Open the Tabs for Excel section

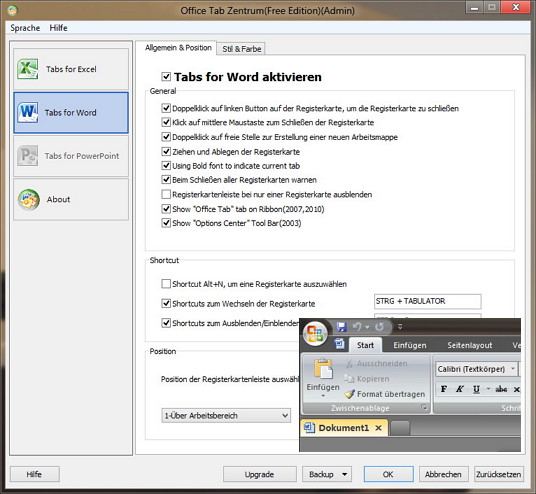(71, 69)
